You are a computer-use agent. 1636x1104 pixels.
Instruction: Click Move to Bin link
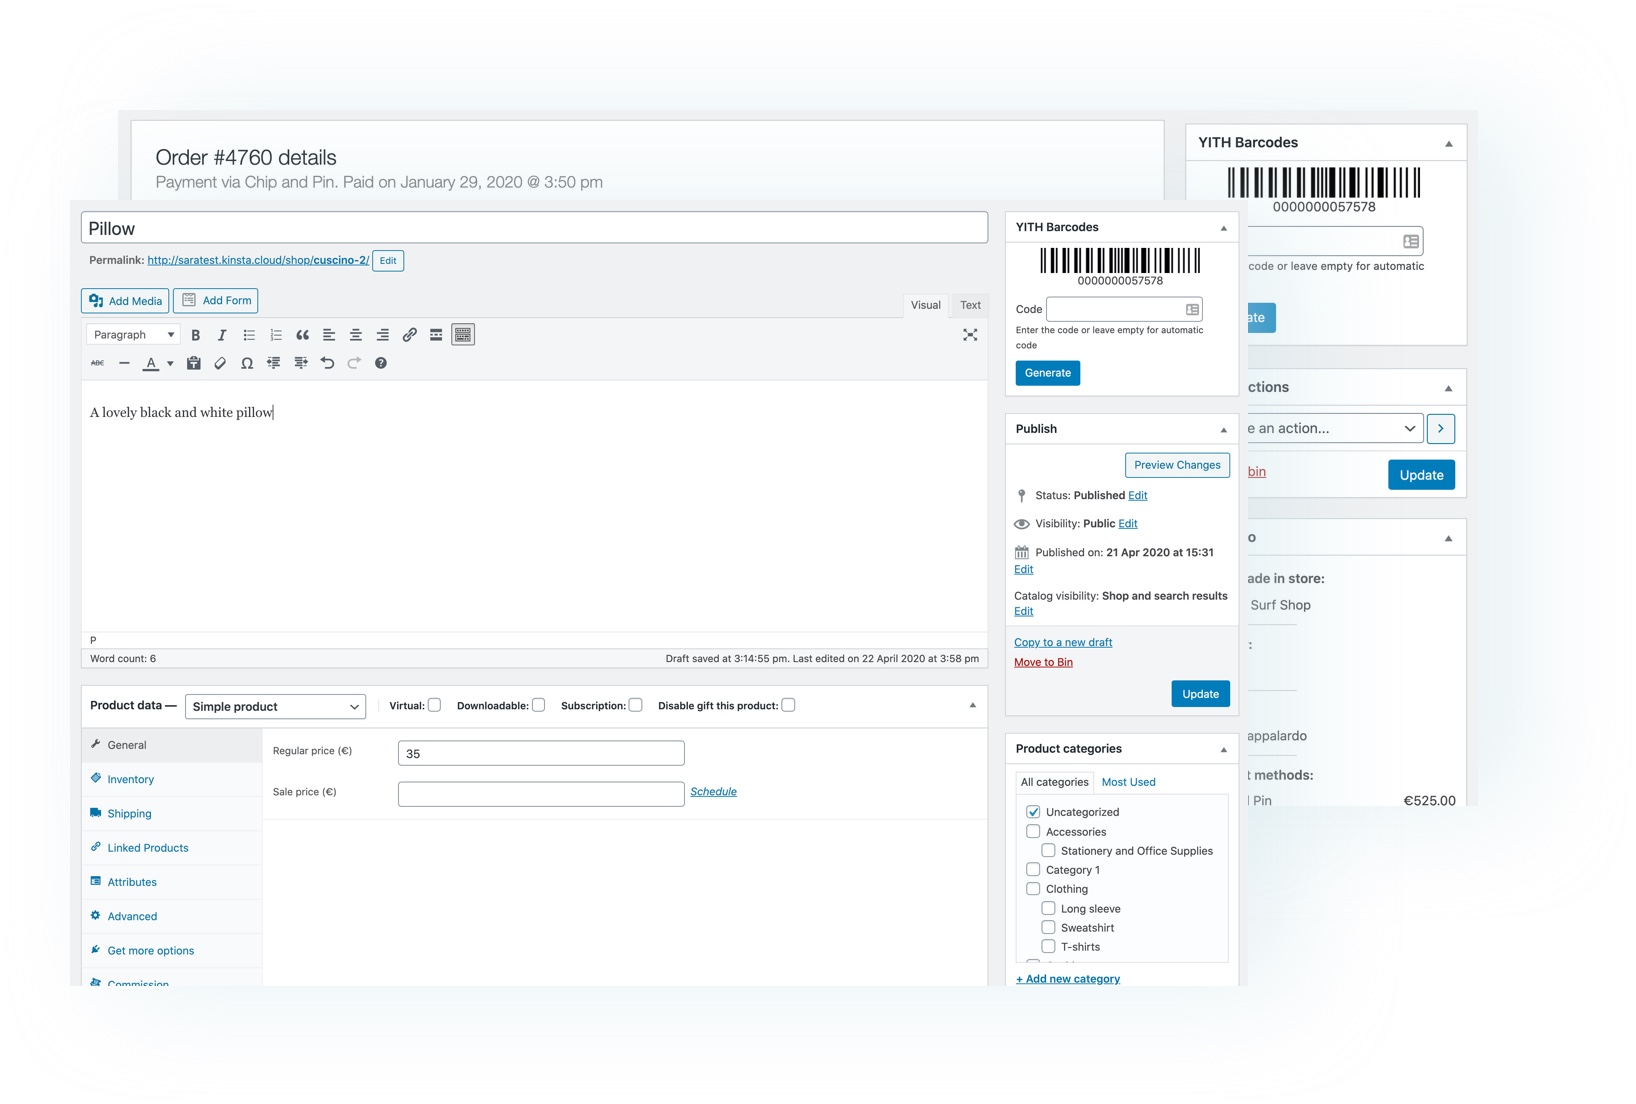1043,662
